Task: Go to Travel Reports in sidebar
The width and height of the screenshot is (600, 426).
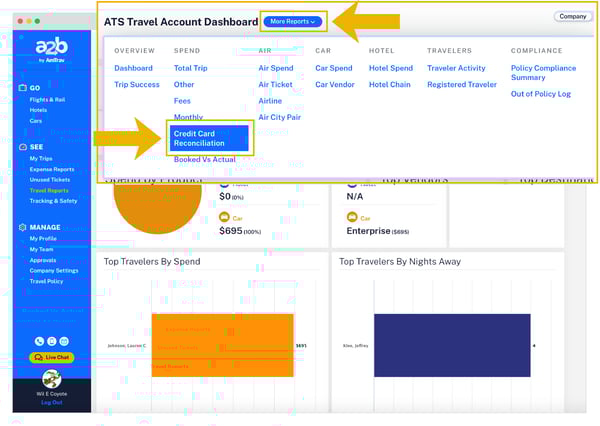Action: click(49, 190)
